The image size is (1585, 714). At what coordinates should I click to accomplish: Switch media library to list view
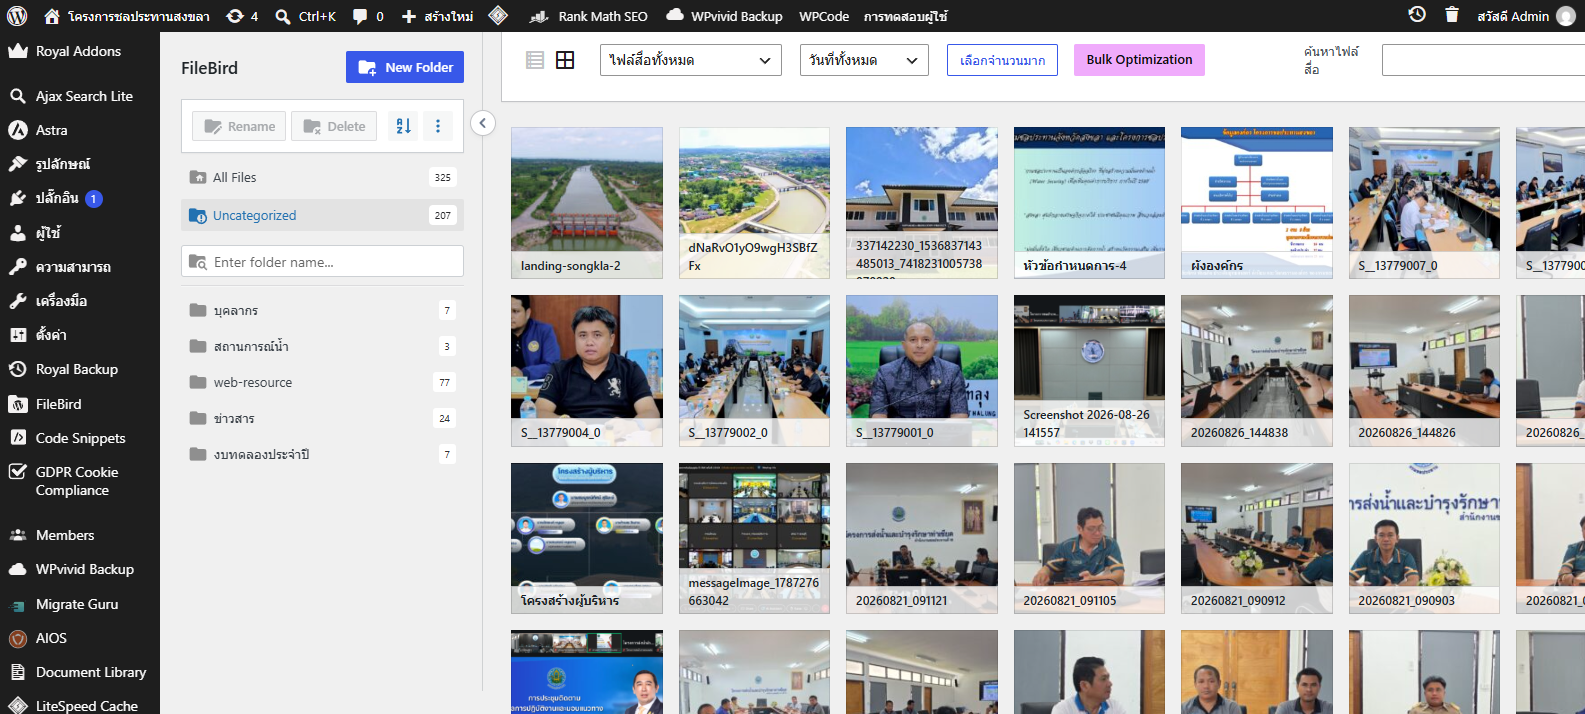535,60
